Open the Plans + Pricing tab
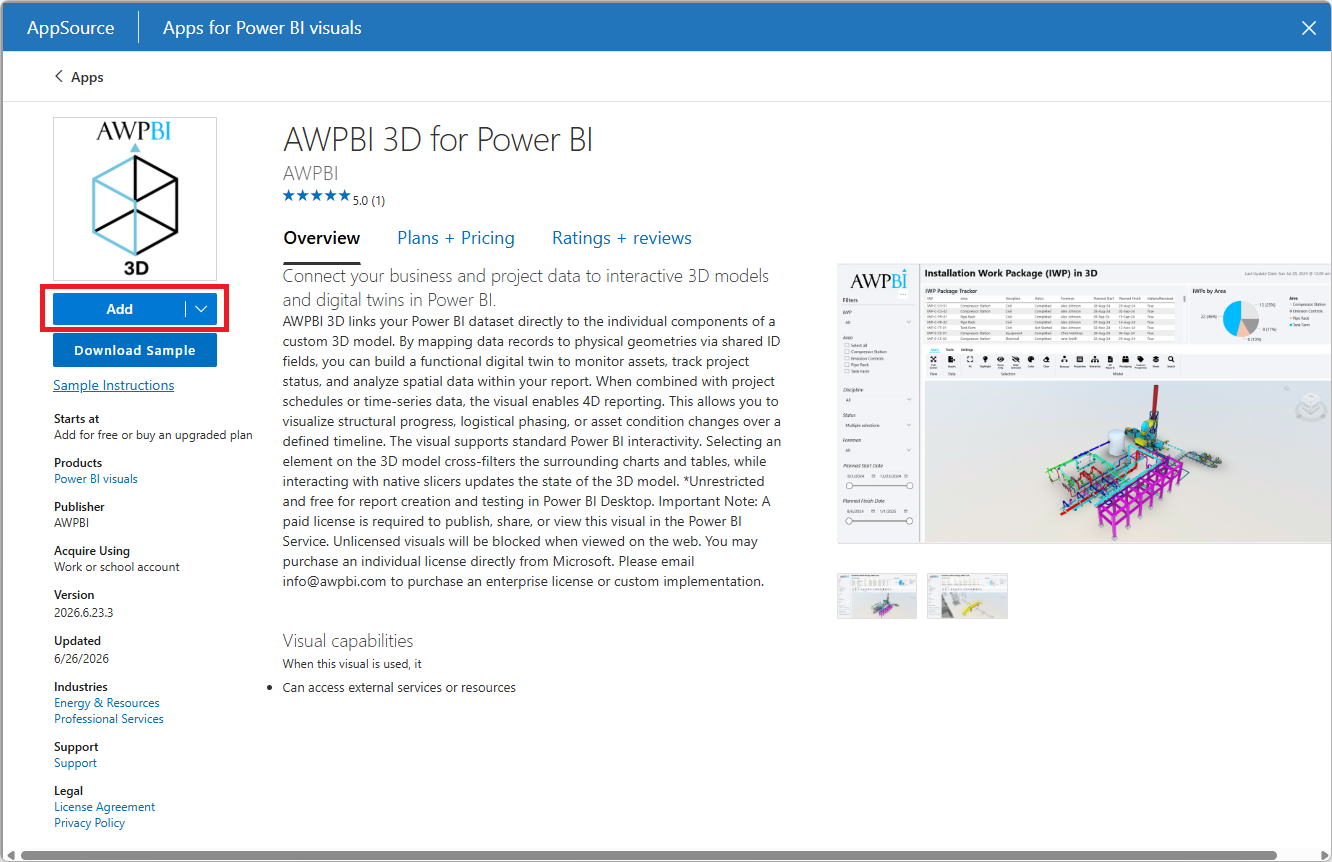The height and width of the screenshot is (862, 1332). 456,238
